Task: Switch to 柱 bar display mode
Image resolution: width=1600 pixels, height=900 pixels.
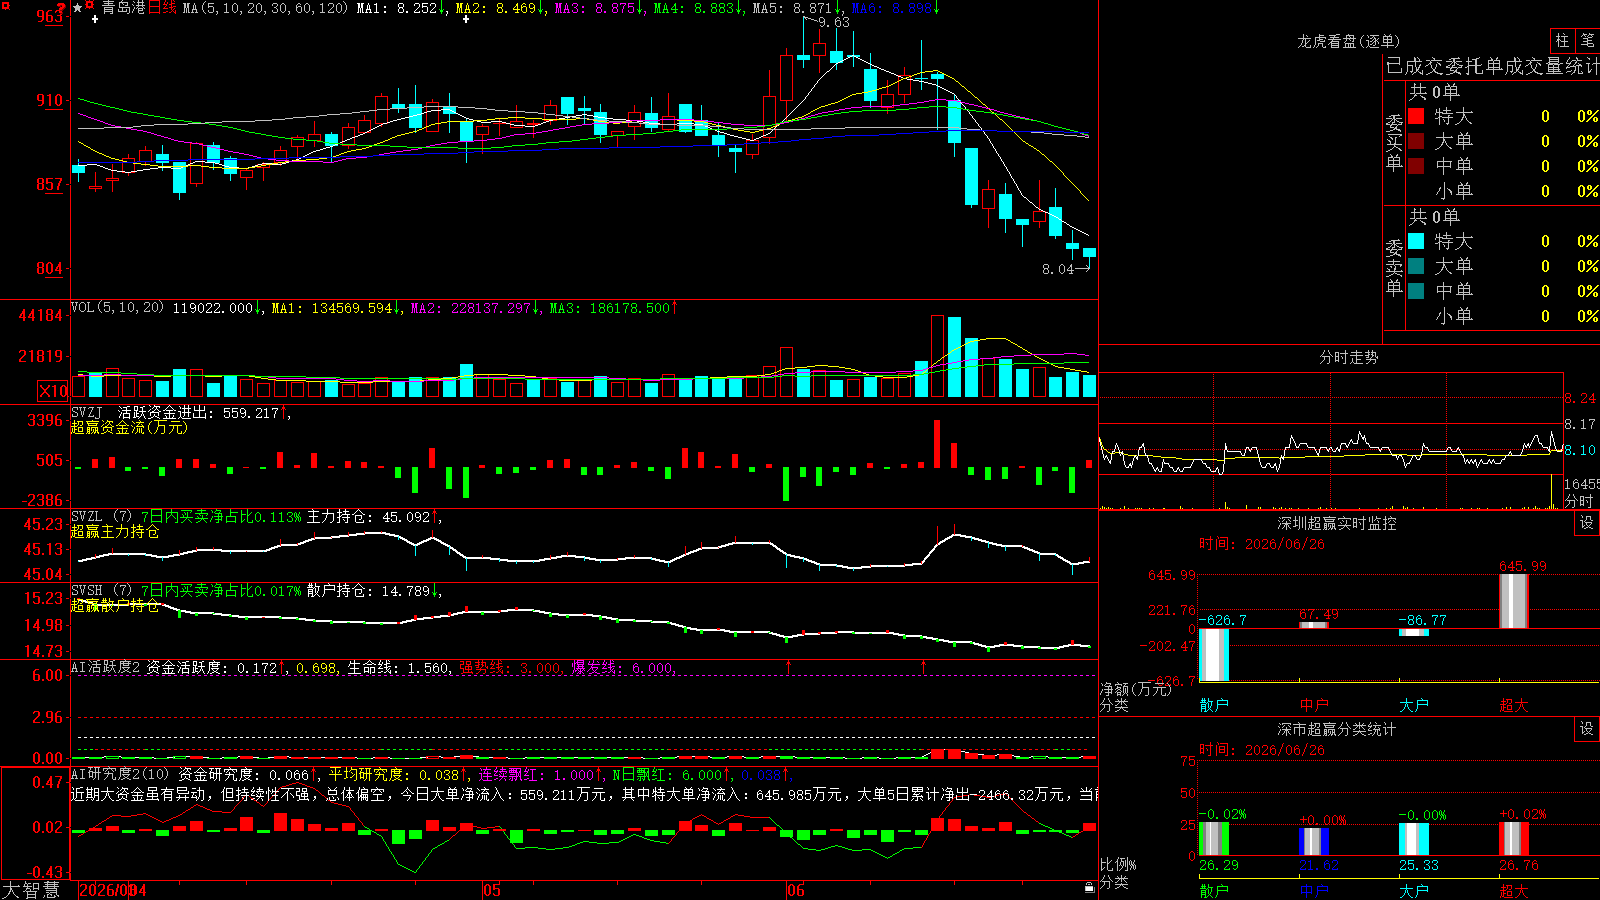Action: tap(1562, 40)
